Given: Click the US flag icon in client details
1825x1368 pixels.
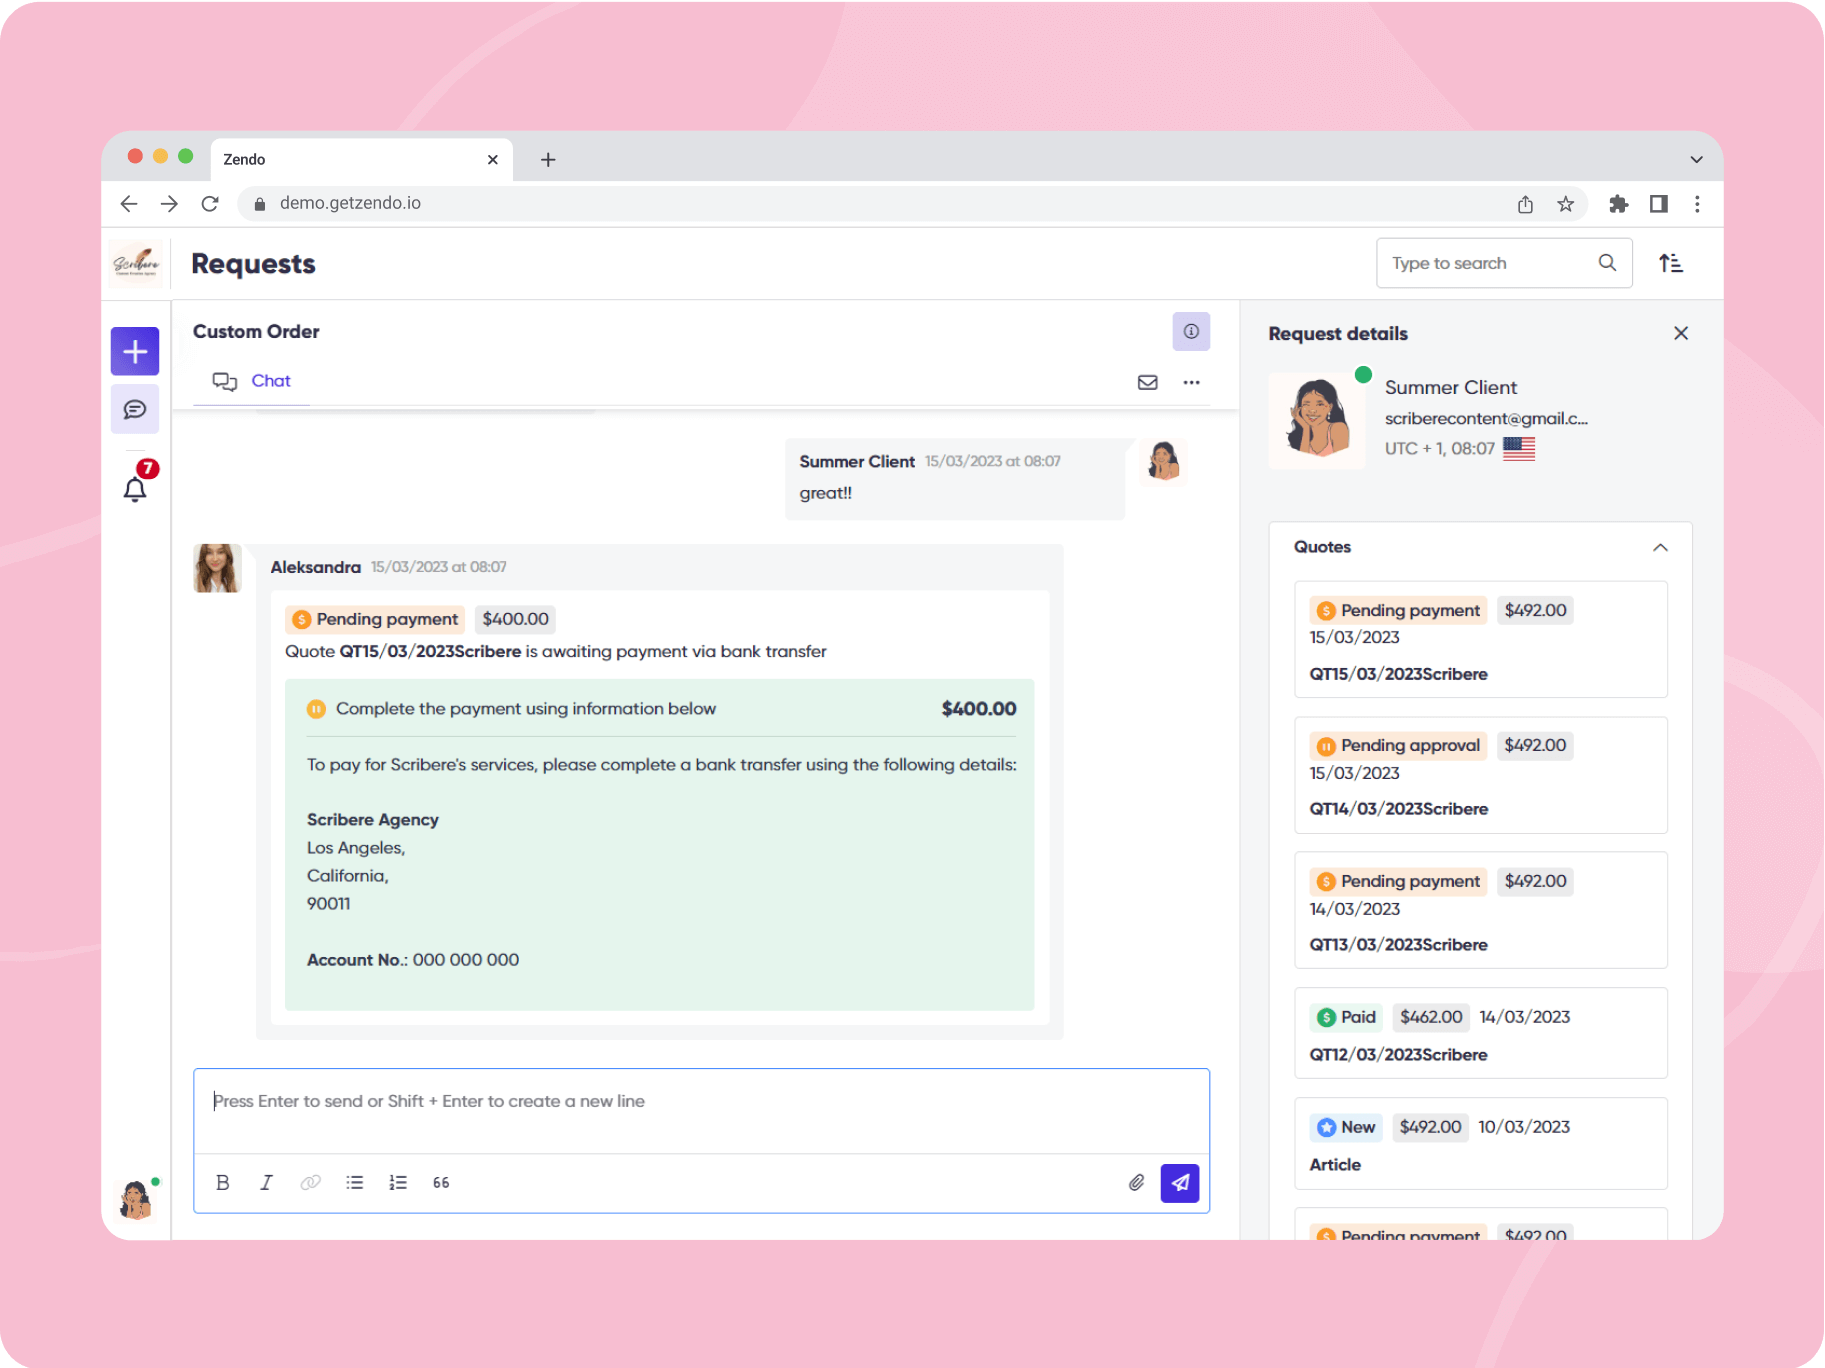Looking at the screenshot, I should click(1519, 449).
